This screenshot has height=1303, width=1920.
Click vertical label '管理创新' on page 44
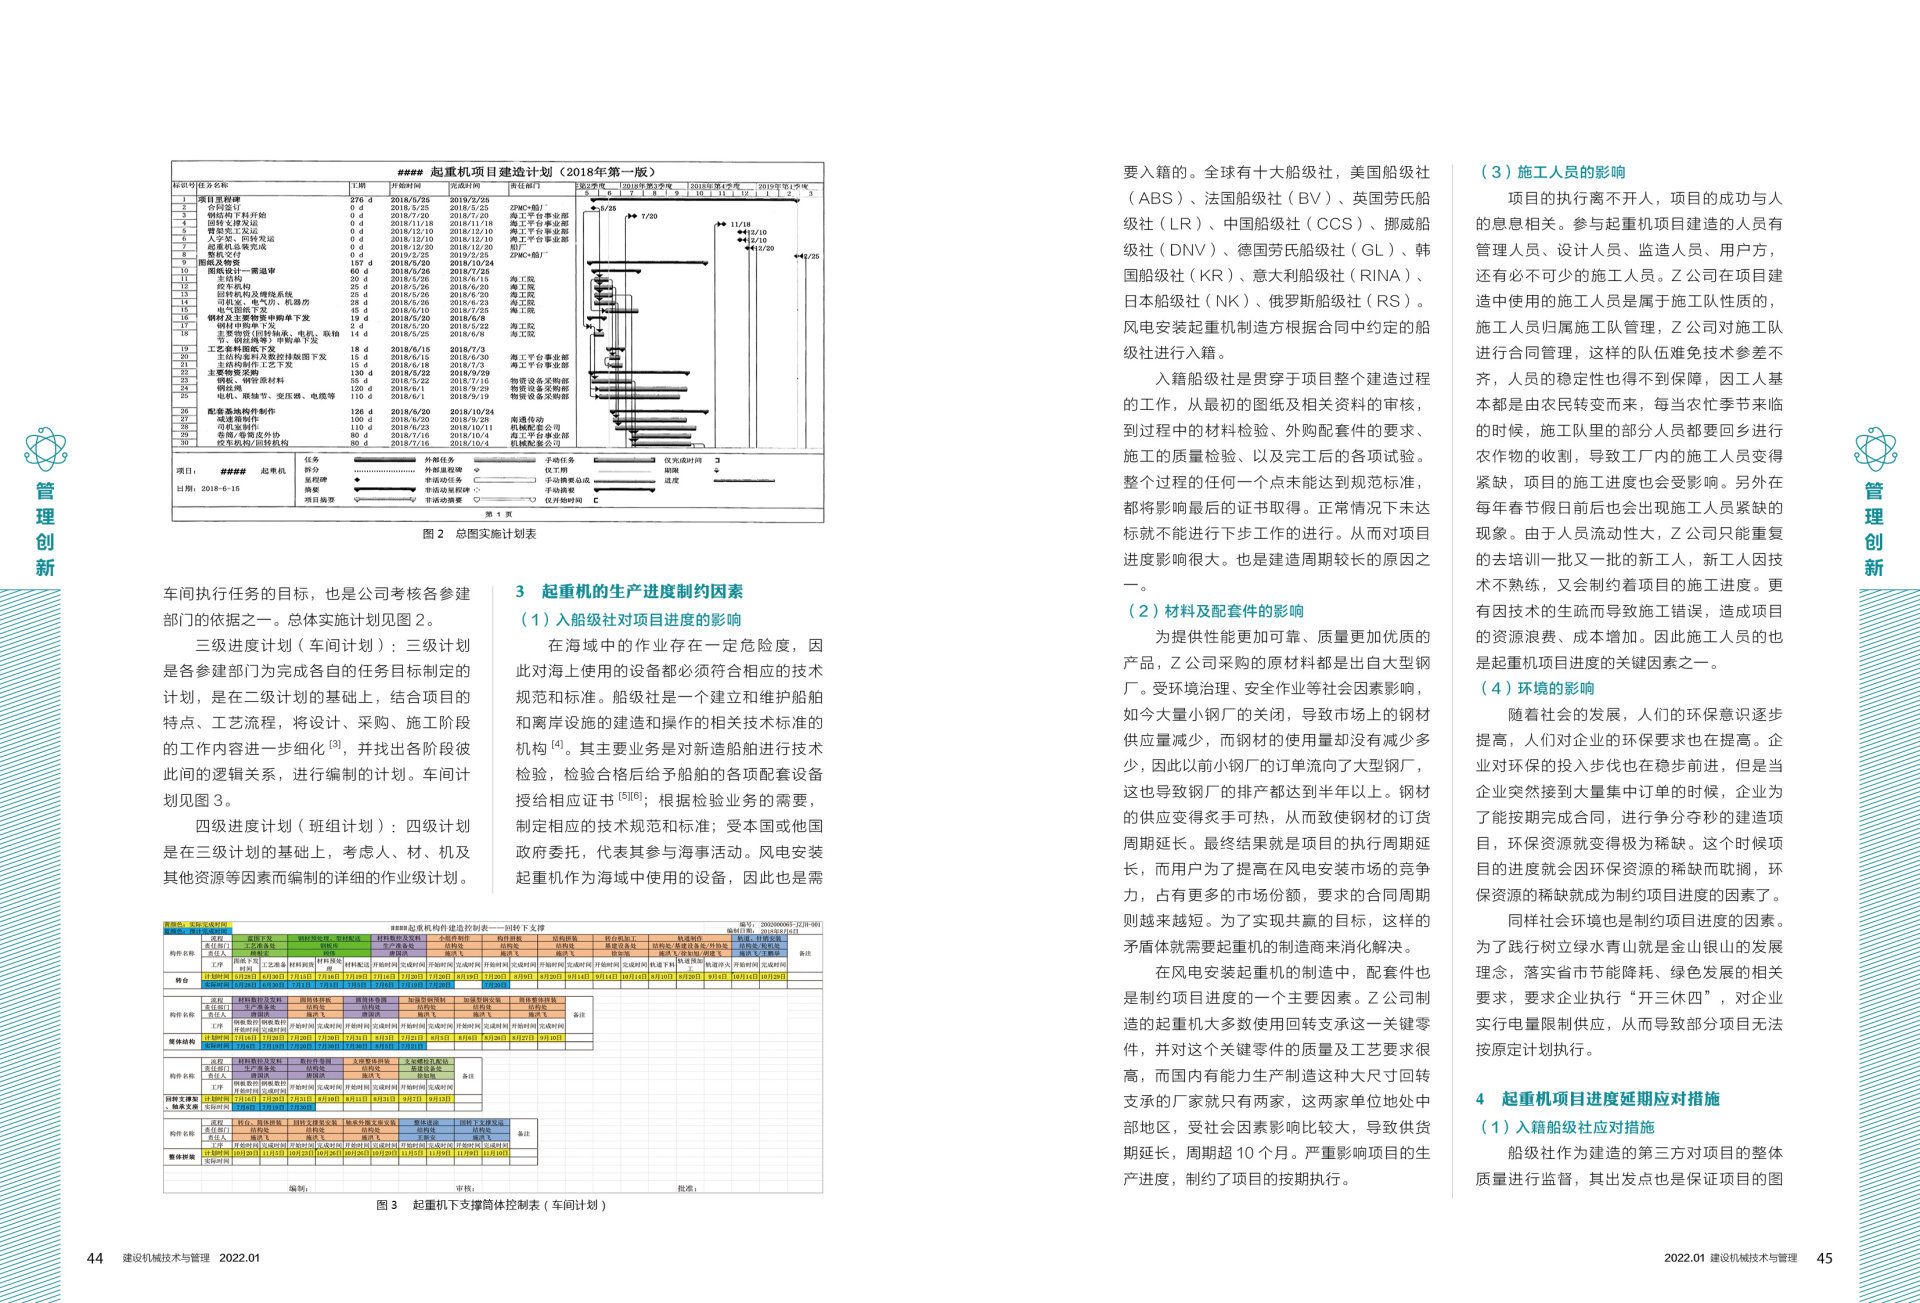click(45, 529)
